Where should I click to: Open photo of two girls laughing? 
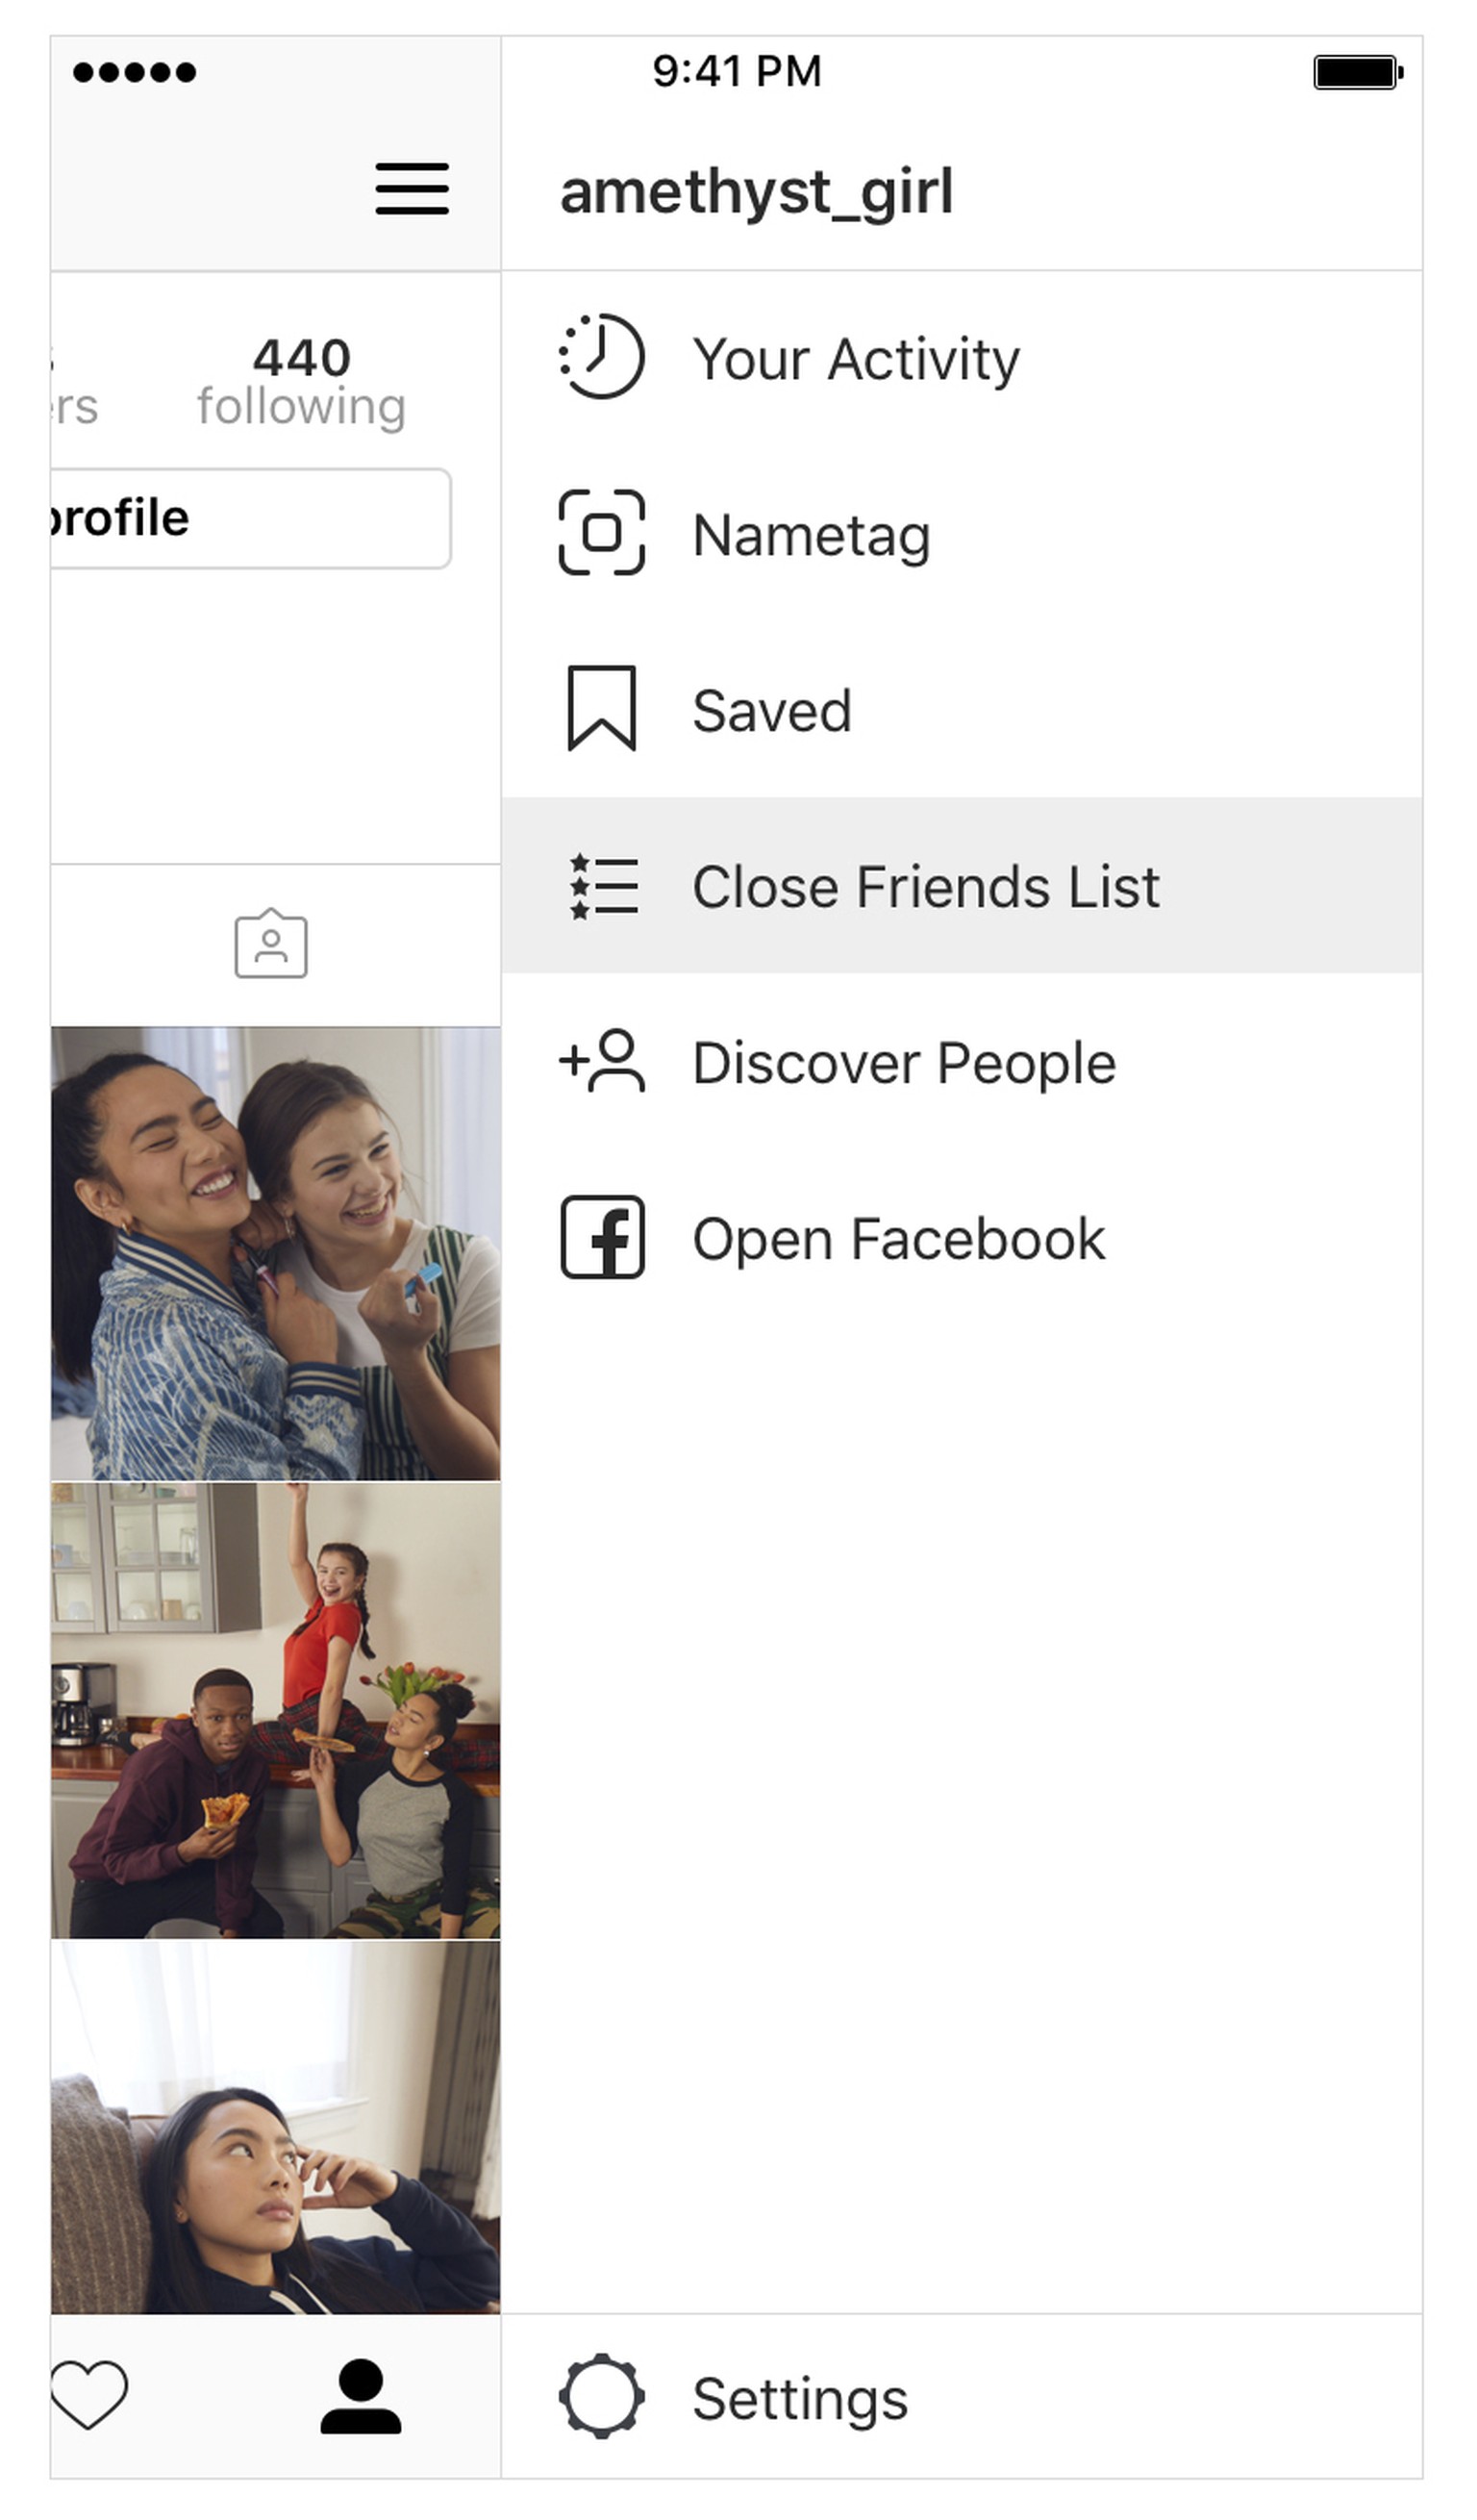[x=276, y=1253]
